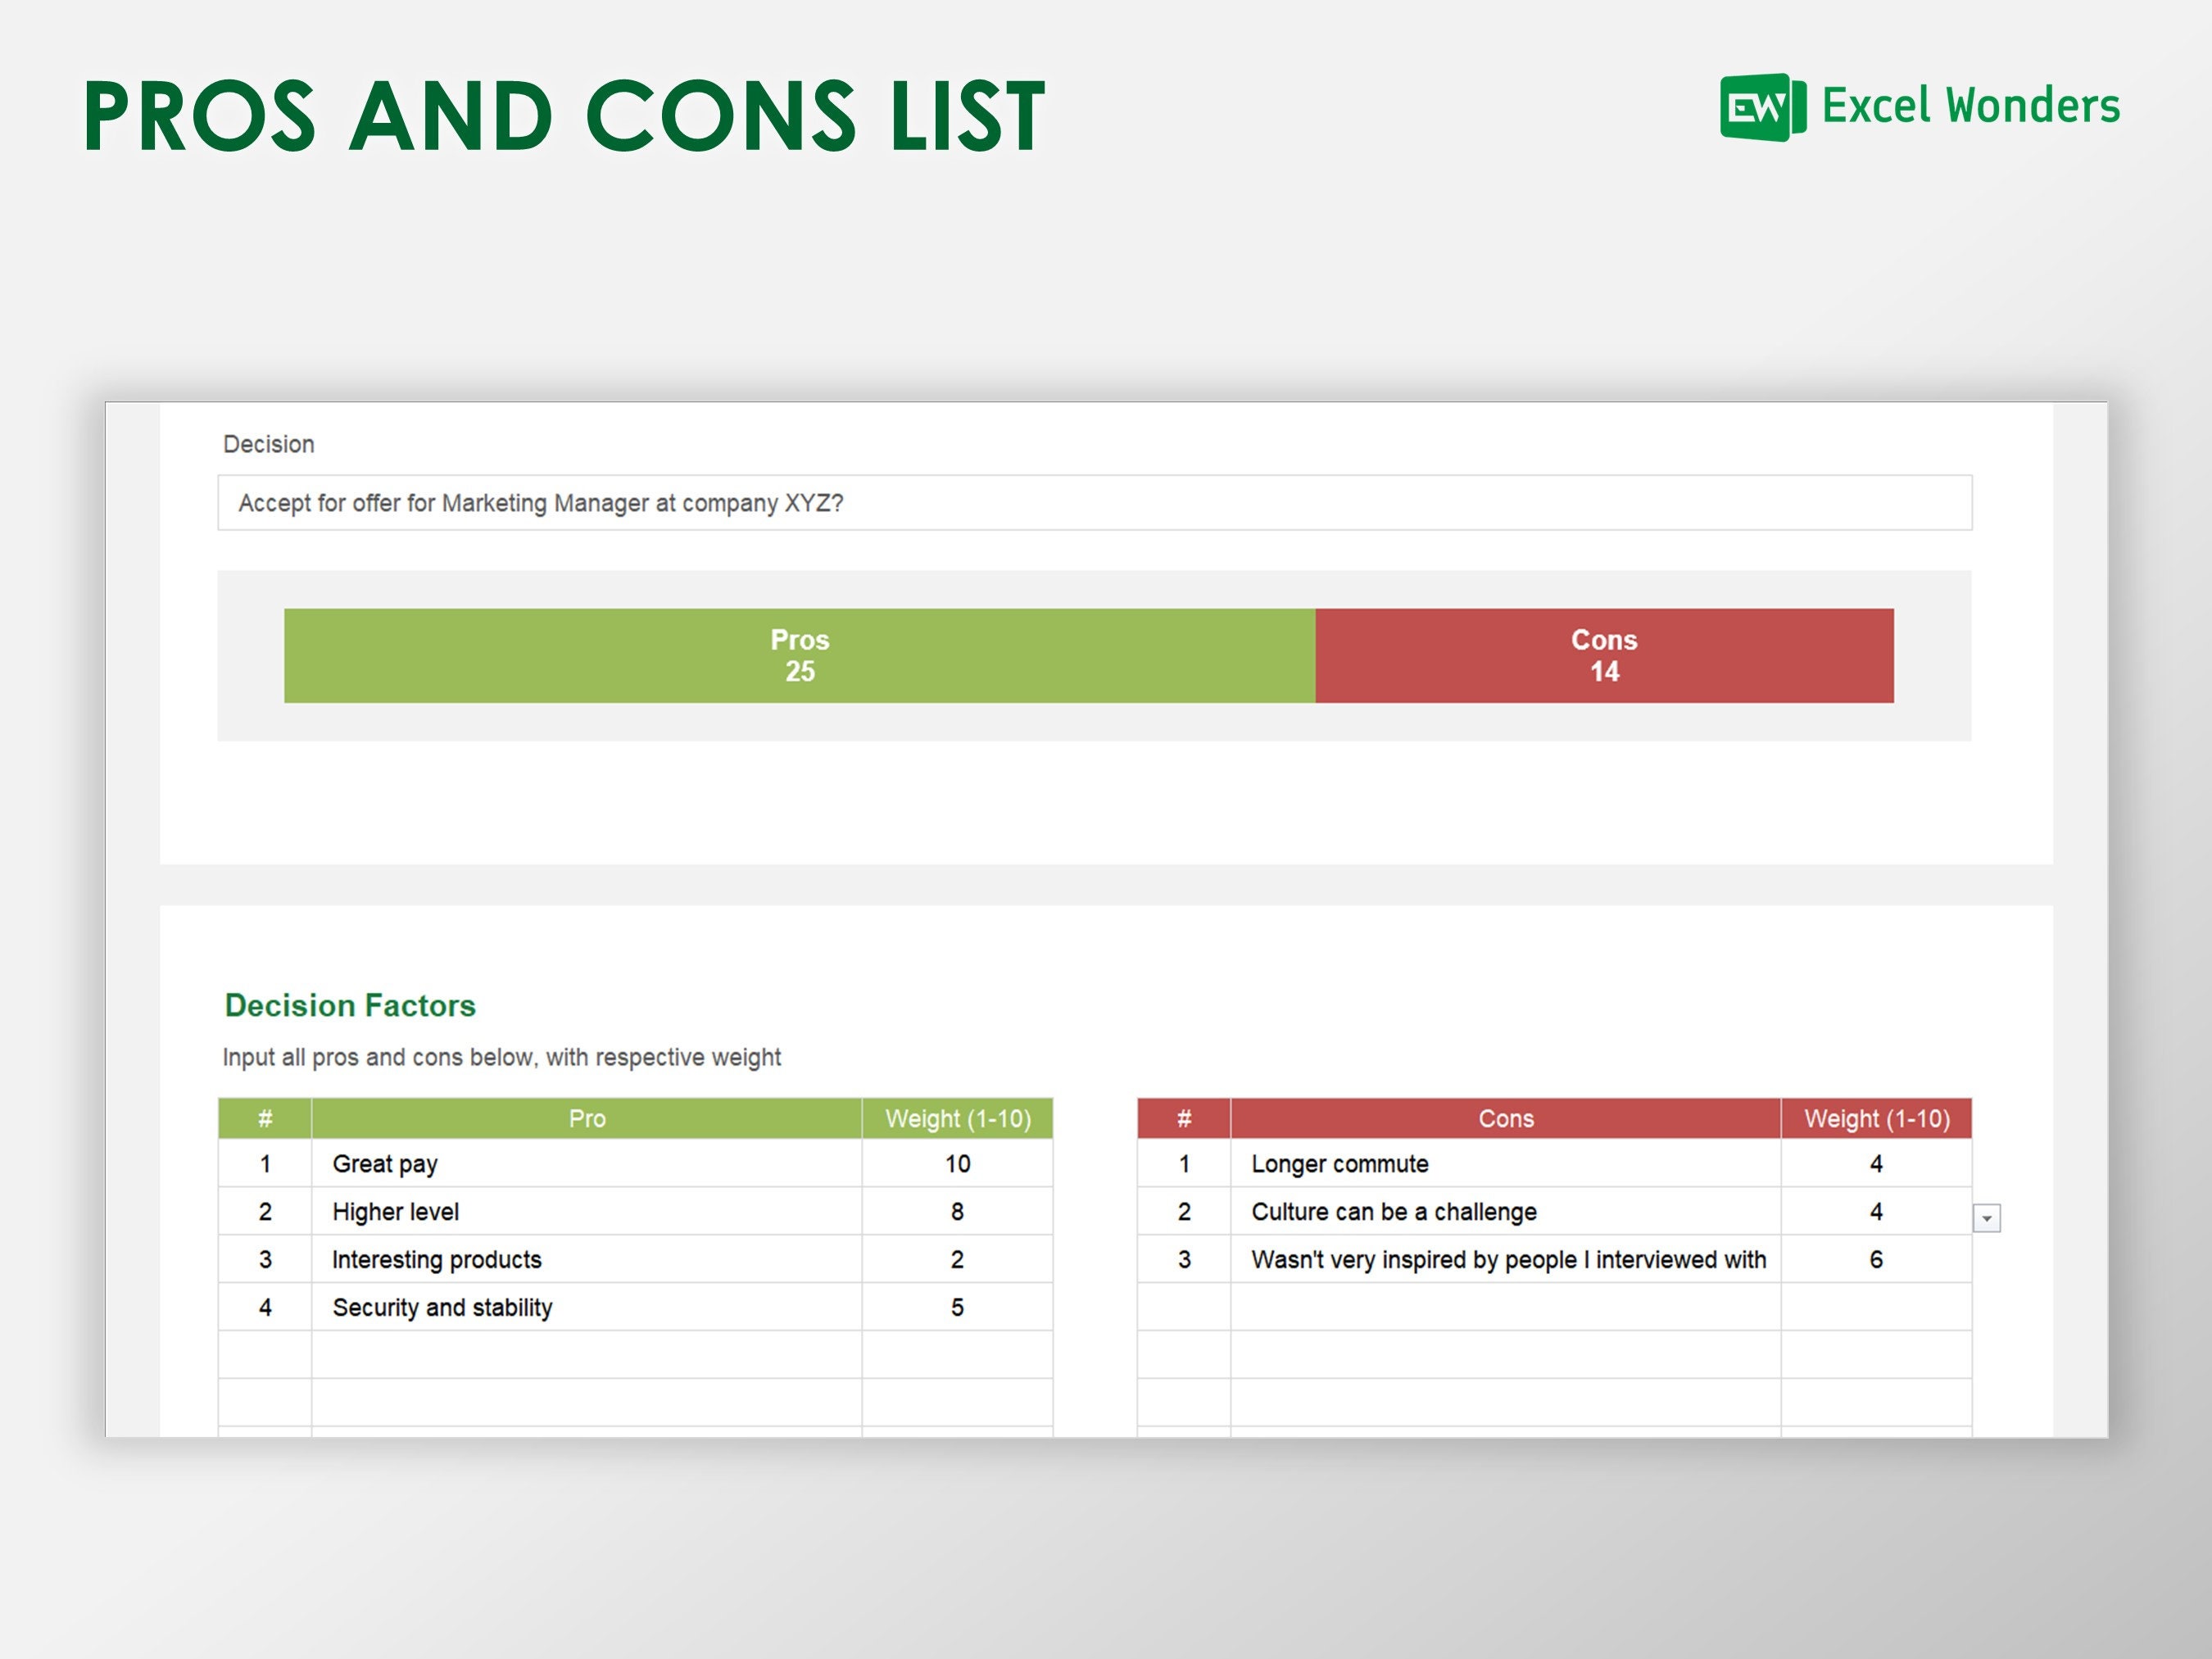Click the weight 2 for Interesting products

(x=958, y=1260)
